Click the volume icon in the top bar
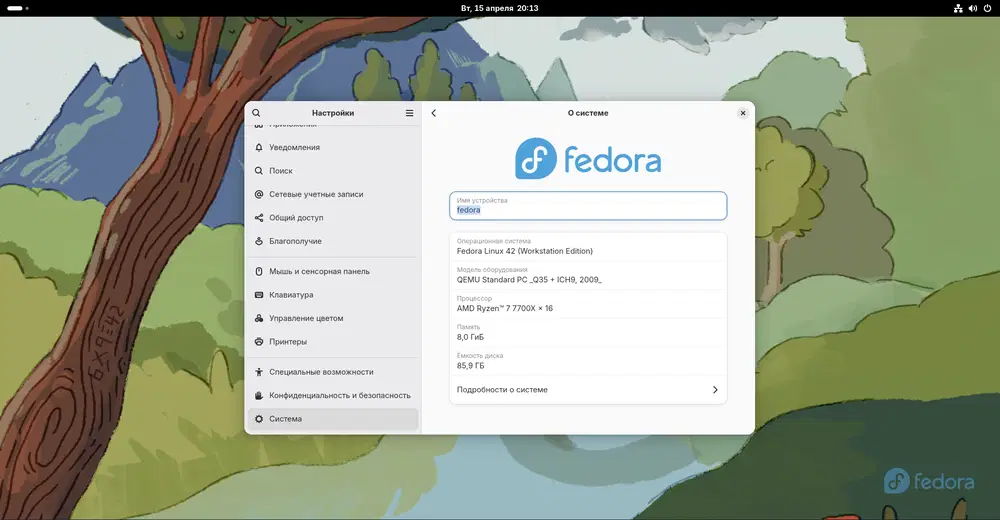This screenshot has height=520, width=1000. pyautogui.click(x=973, y=8)
